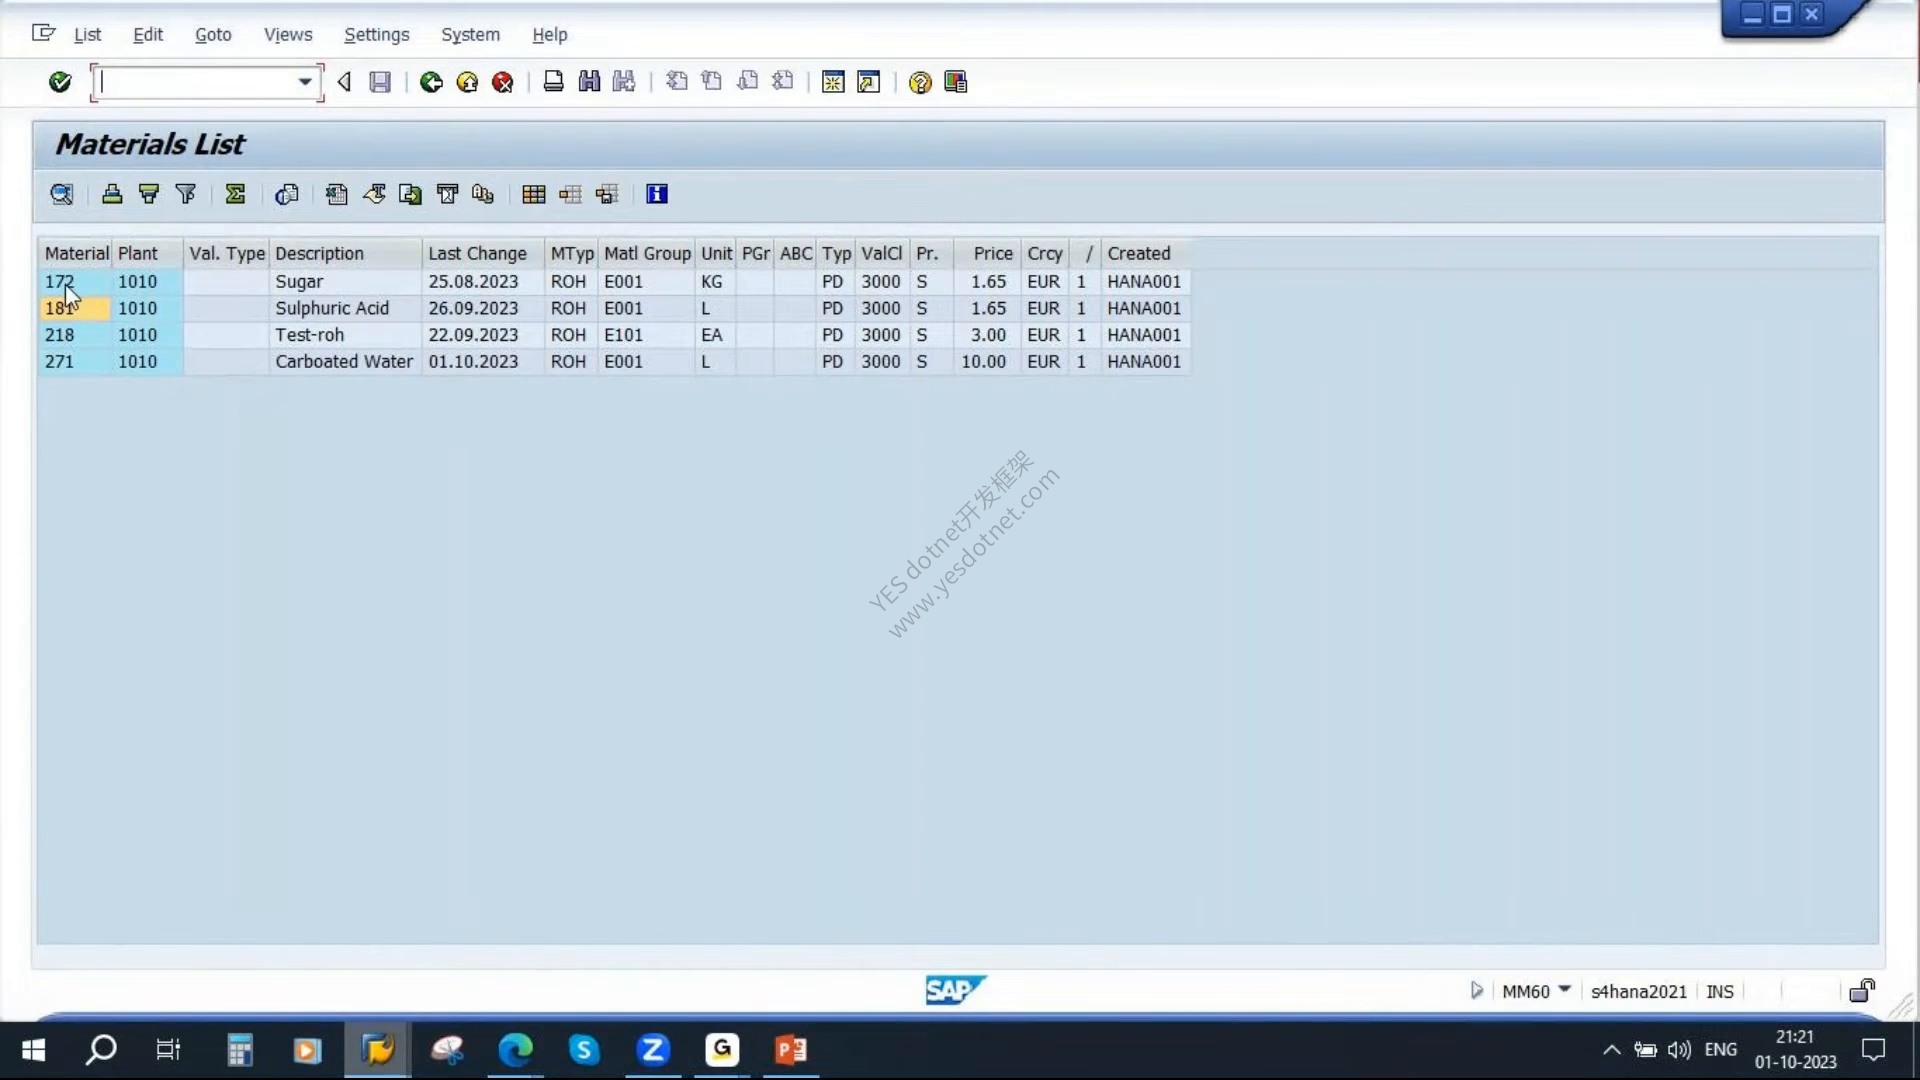Open the command field dropdown arrow
The image size is (1920, 1080).
pyautogui.click(x=305, y=82)
